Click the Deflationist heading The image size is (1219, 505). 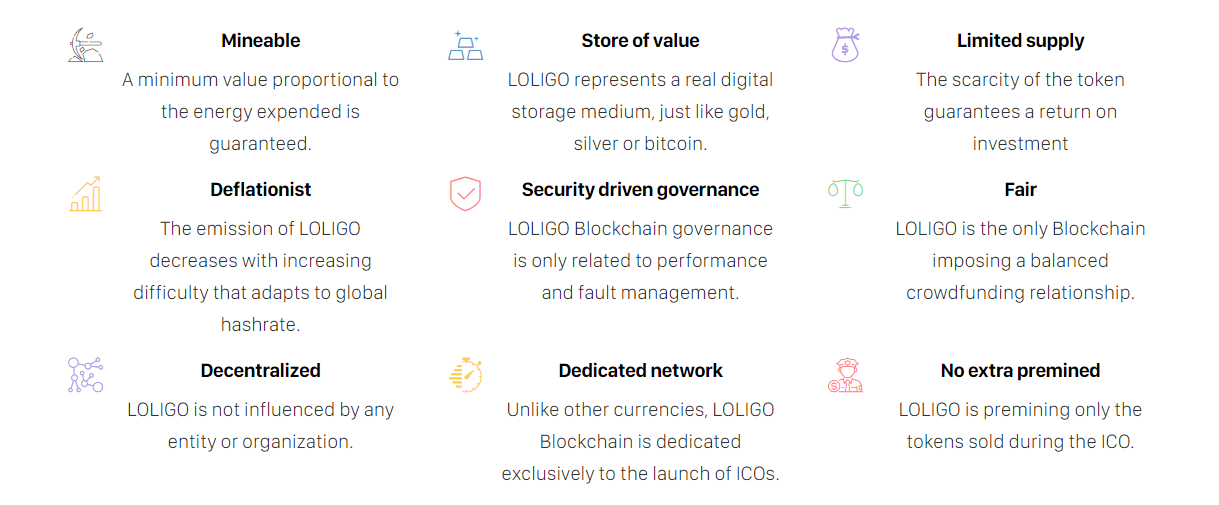point(260,190)
